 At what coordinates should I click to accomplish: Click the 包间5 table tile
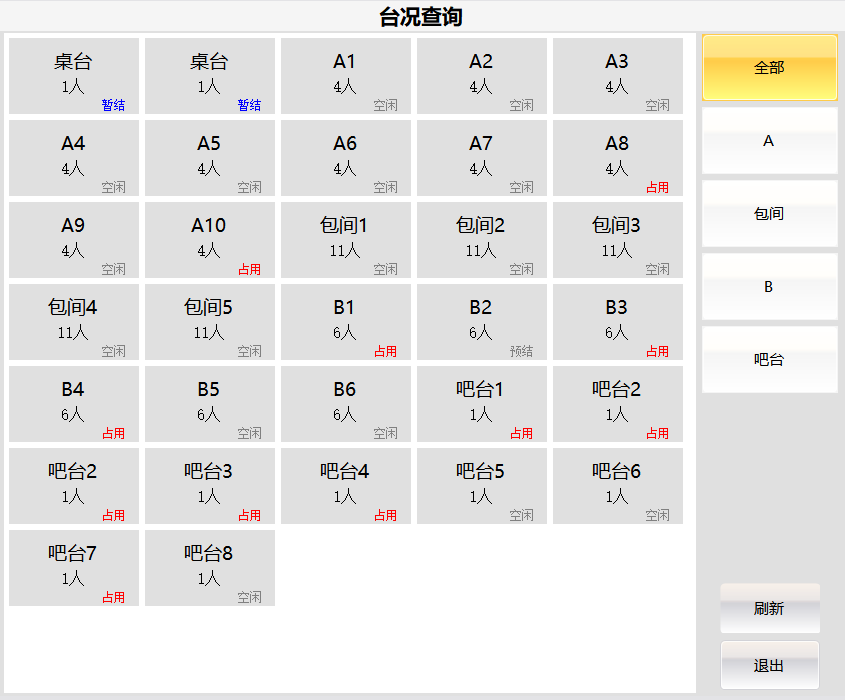coord(209,322)
